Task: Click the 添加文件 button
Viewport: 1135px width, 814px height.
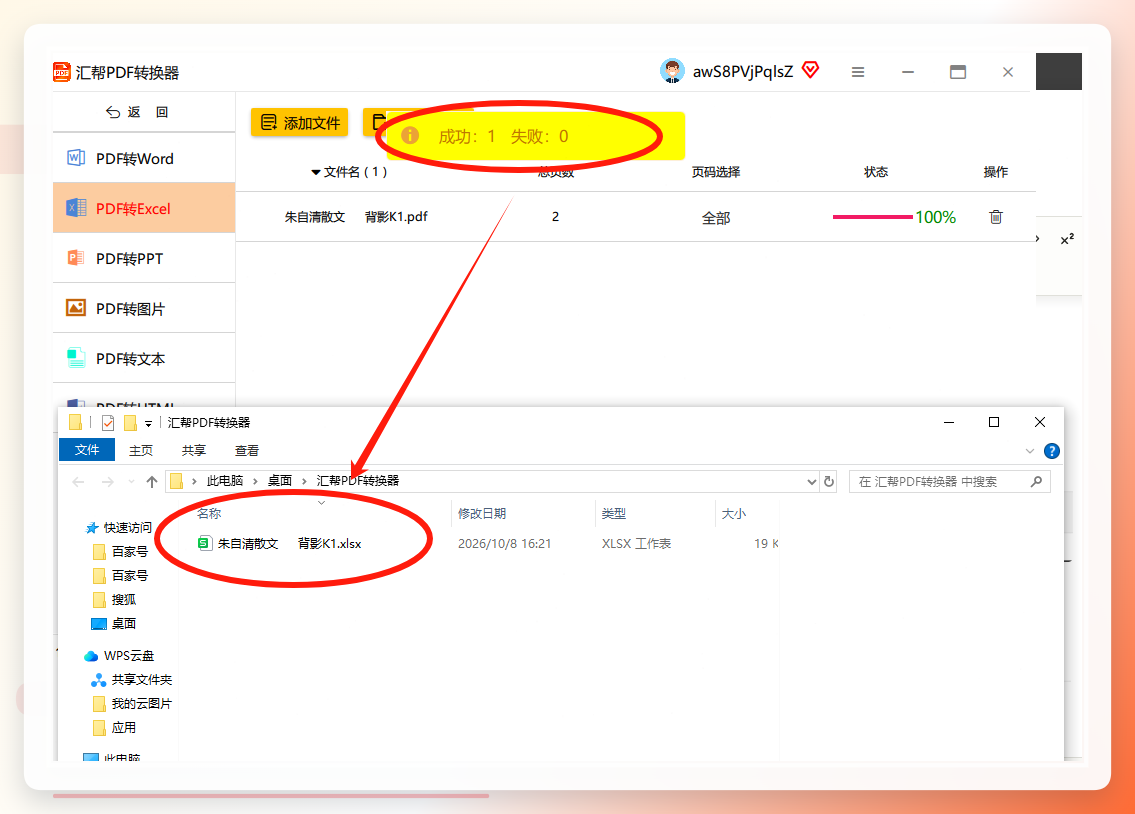Action: (300, 122)
